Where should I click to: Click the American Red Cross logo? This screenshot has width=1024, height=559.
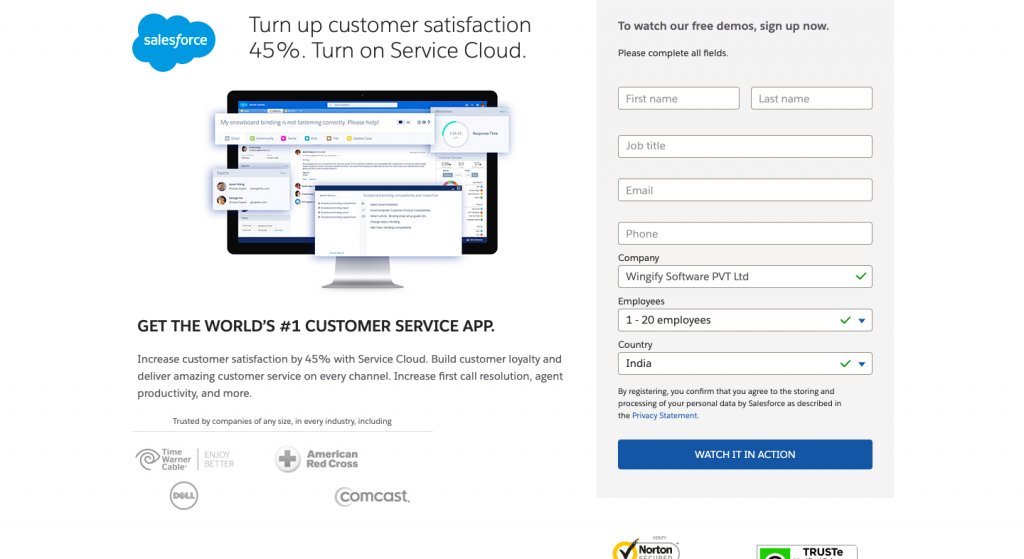pyautogui.click(x=317, y=459)
